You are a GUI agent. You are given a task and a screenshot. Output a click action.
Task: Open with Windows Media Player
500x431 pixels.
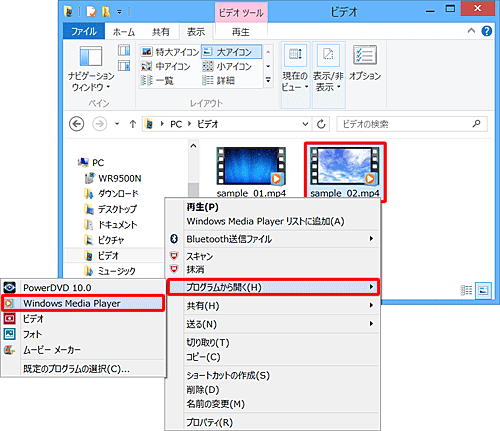click(x=83, y=303)
